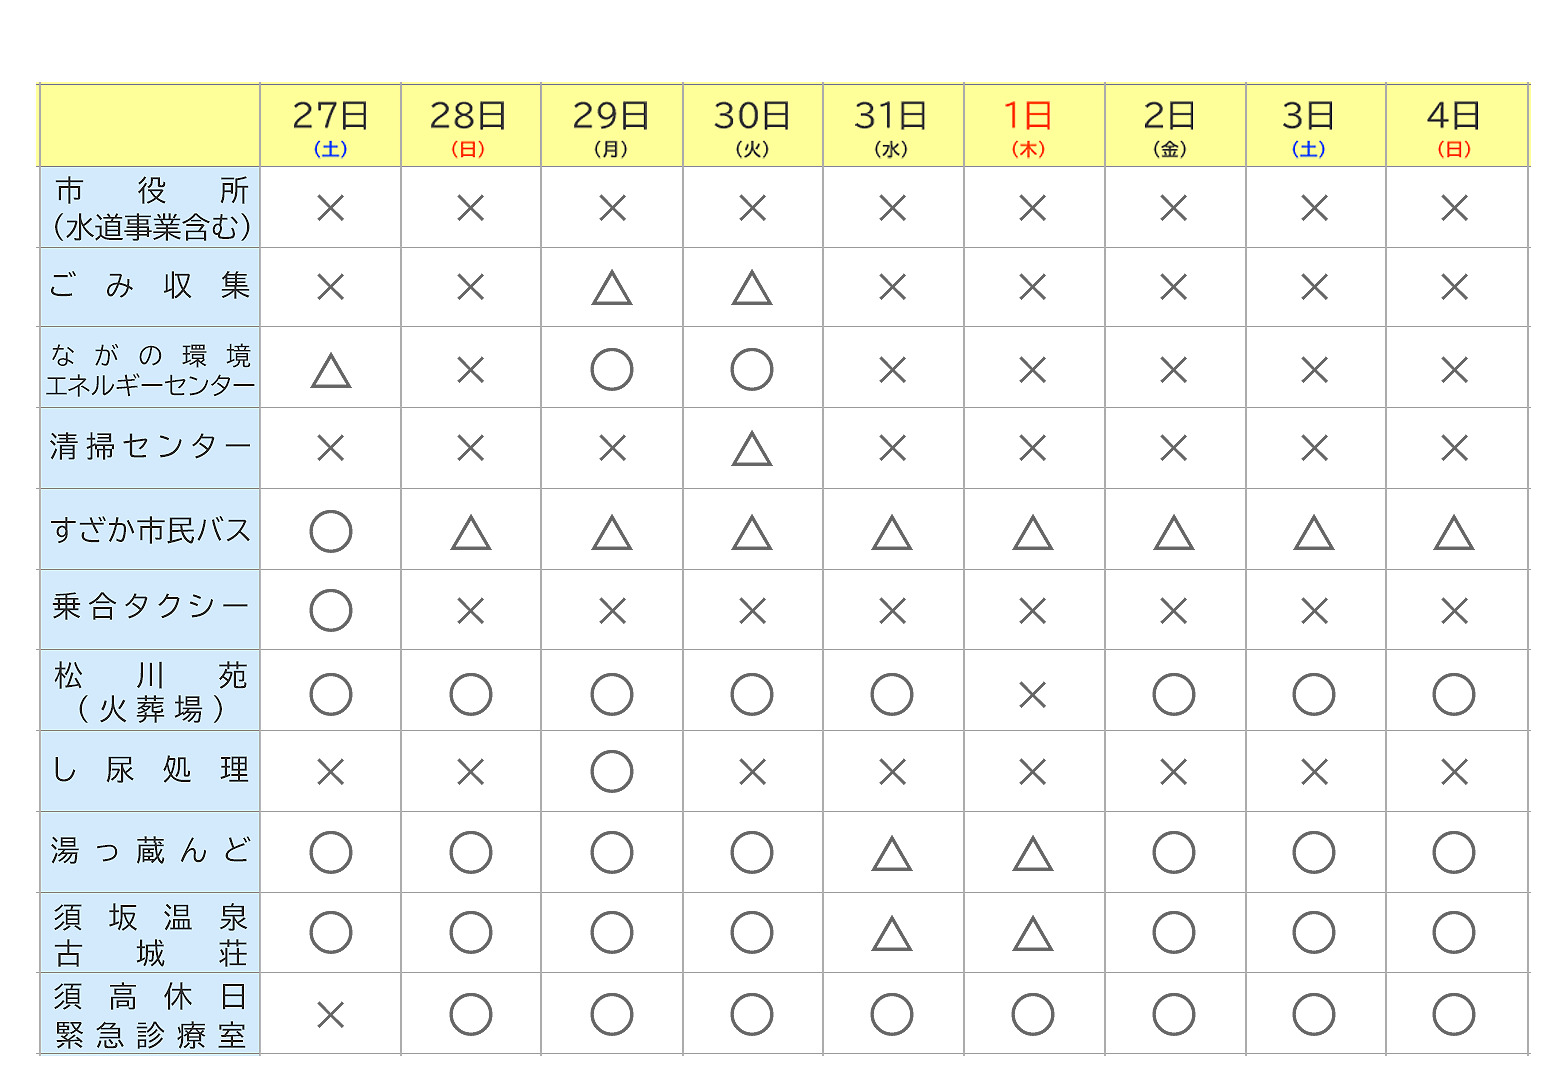1550x1068 pixels.
Task: Toggle the し尿処理 availability for 3日
Action: click(1315, 768)
